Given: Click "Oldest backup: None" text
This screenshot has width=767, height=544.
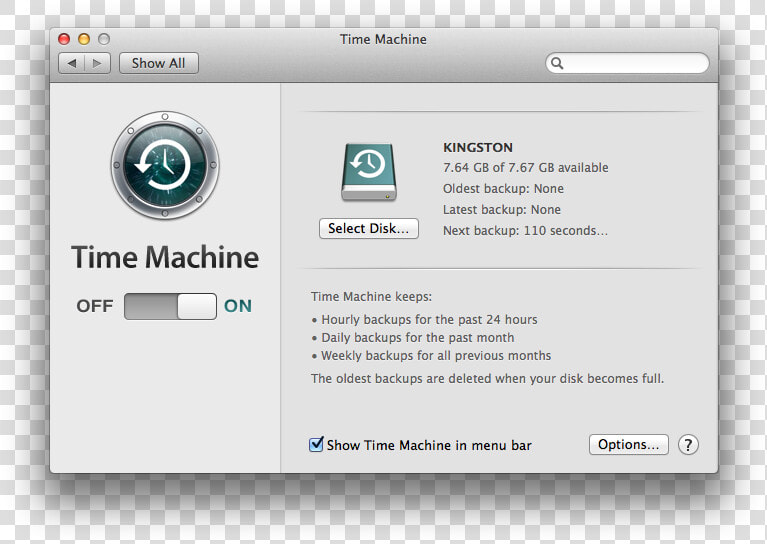Looking at the screenshot, I should 503,189.
